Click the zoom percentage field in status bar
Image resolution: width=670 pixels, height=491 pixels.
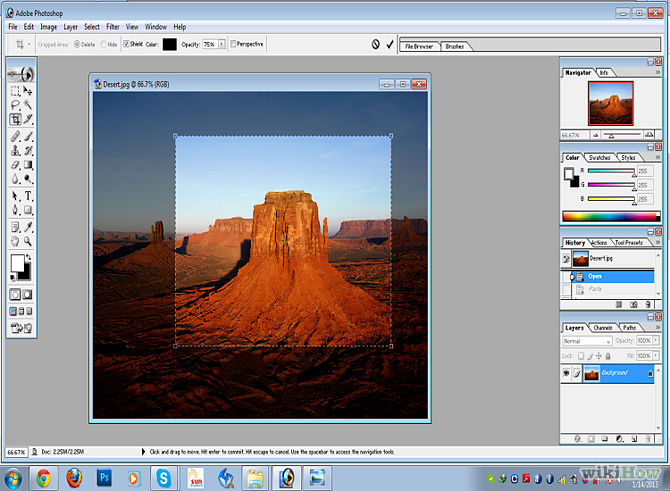tap(16, 452)
